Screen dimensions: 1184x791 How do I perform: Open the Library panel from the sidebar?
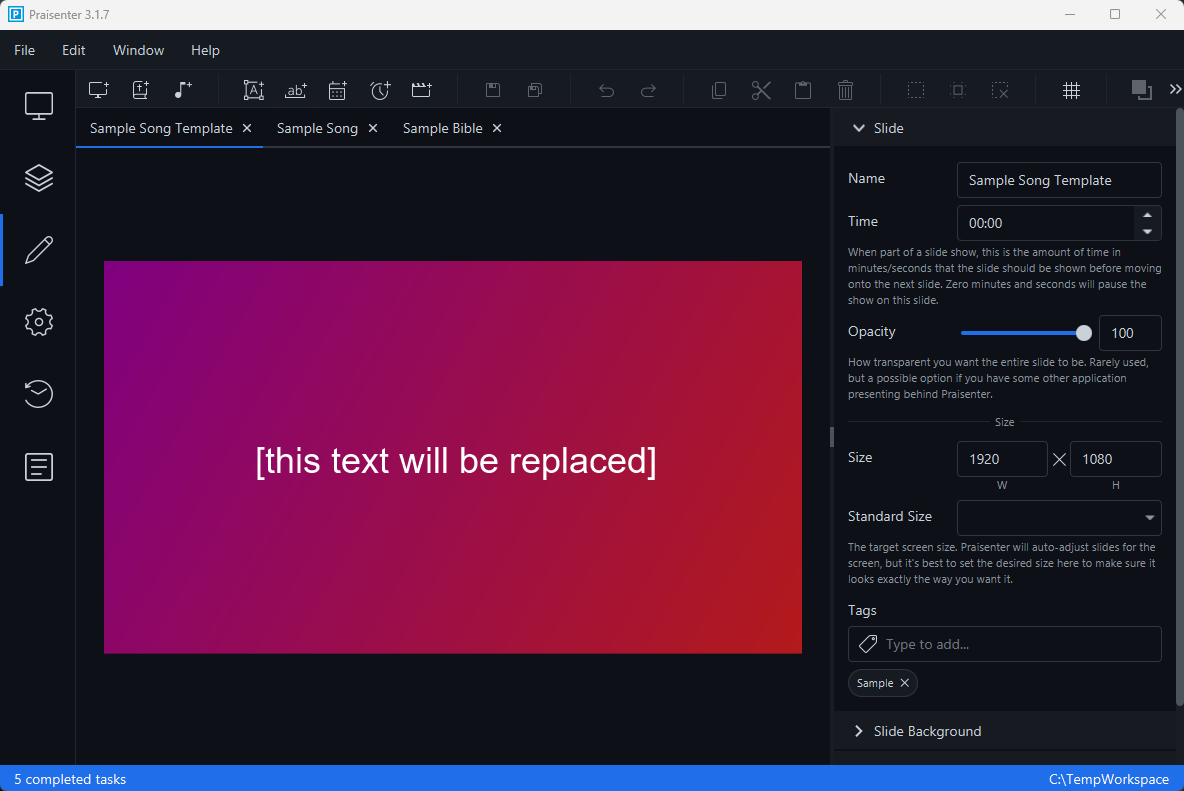[x=38, y=177]
